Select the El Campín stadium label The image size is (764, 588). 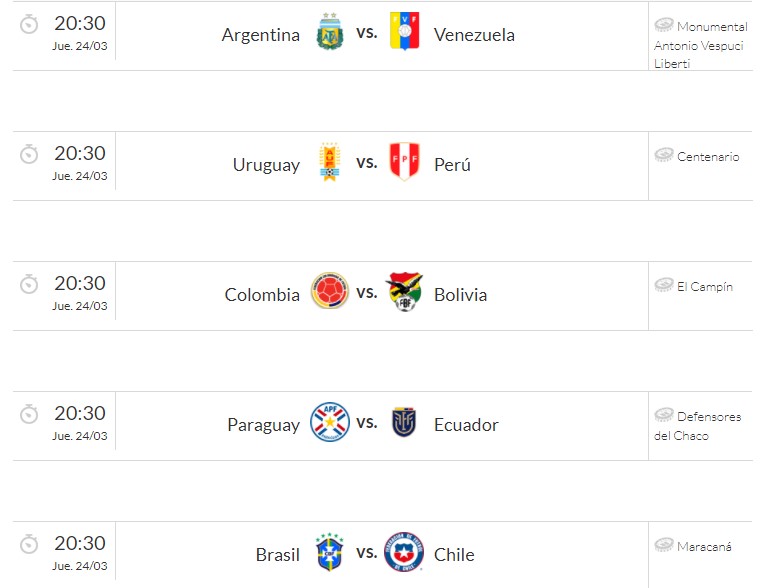point(704,287)
